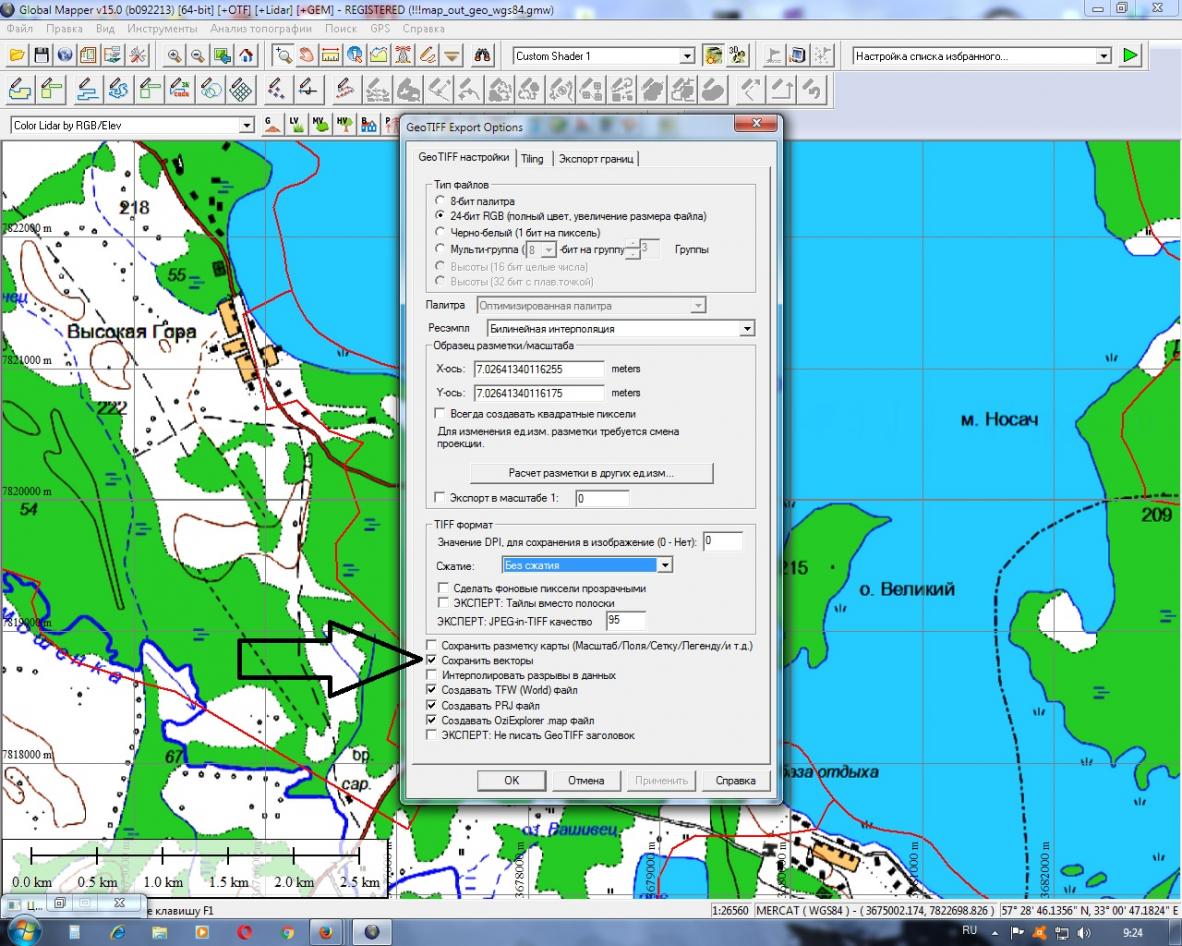
Task: Uncheck the Сохранить векторы checkbox
Action: pyautogui.click(x=432, y=661)
